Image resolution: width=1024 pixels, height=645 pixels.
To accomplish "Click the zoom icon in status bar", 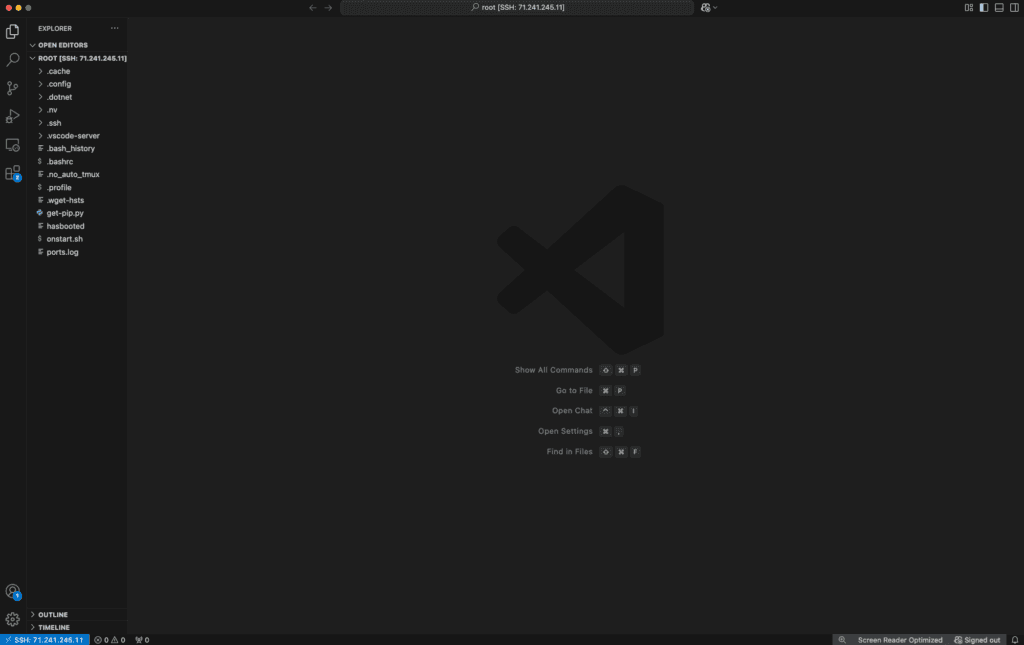I will [x=842, y=640].
